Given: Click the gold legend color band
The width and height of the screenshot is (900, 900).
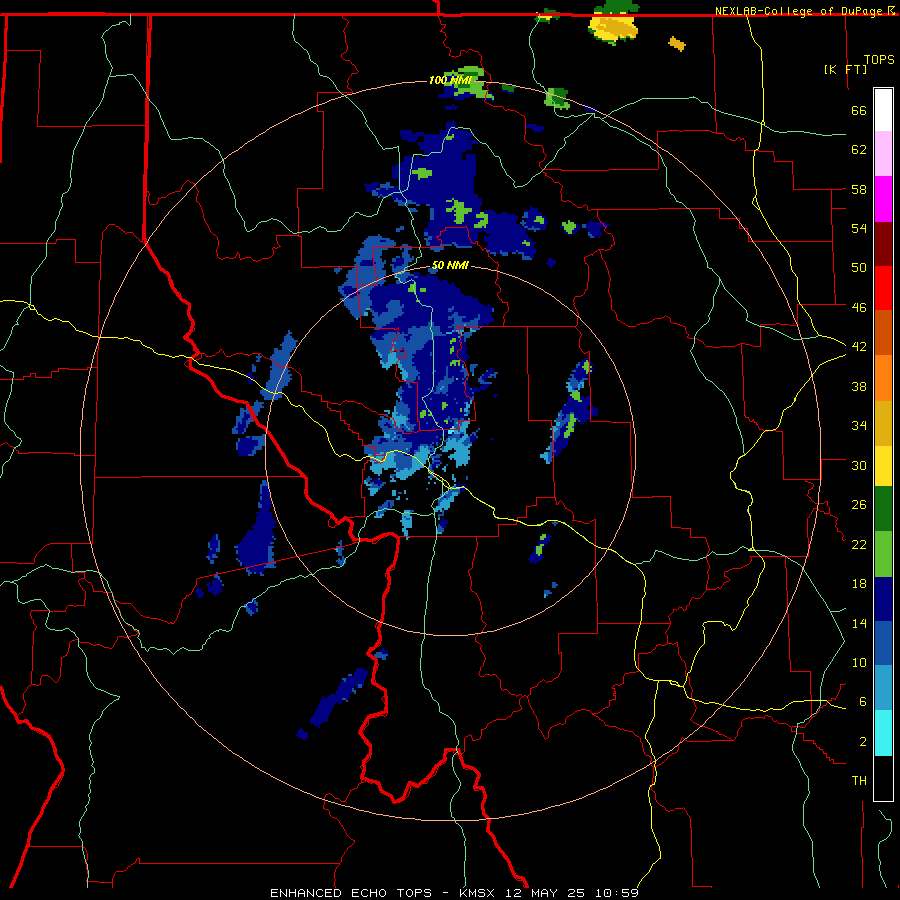Looking at the screenshot, I should point(883,422).
